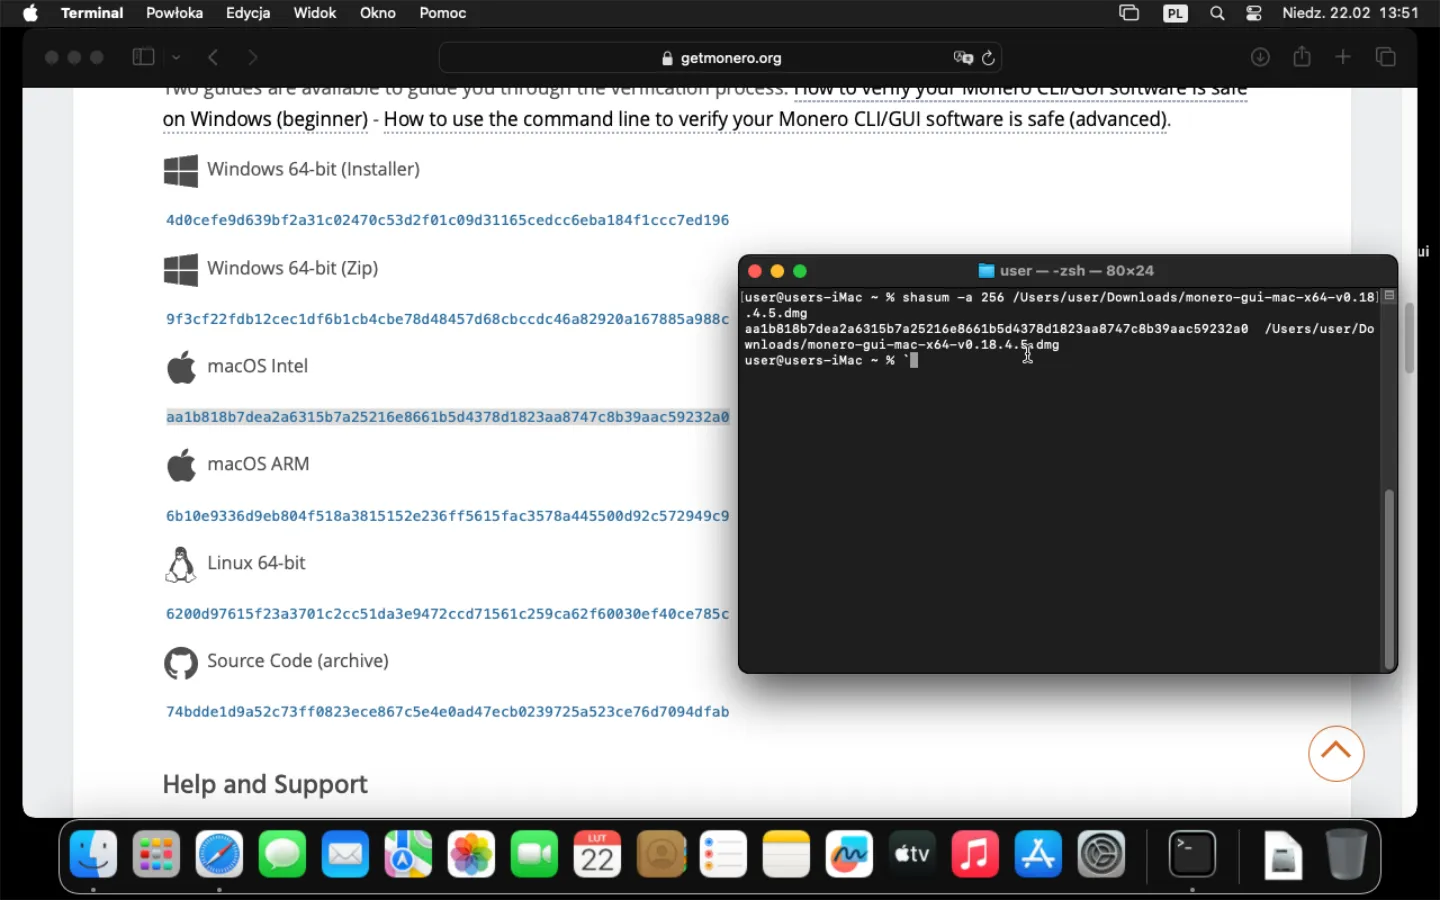Click the Terminal title folder icon
Image resolution: width=1440 pixels, height=900 pixels.
(986, 271)
